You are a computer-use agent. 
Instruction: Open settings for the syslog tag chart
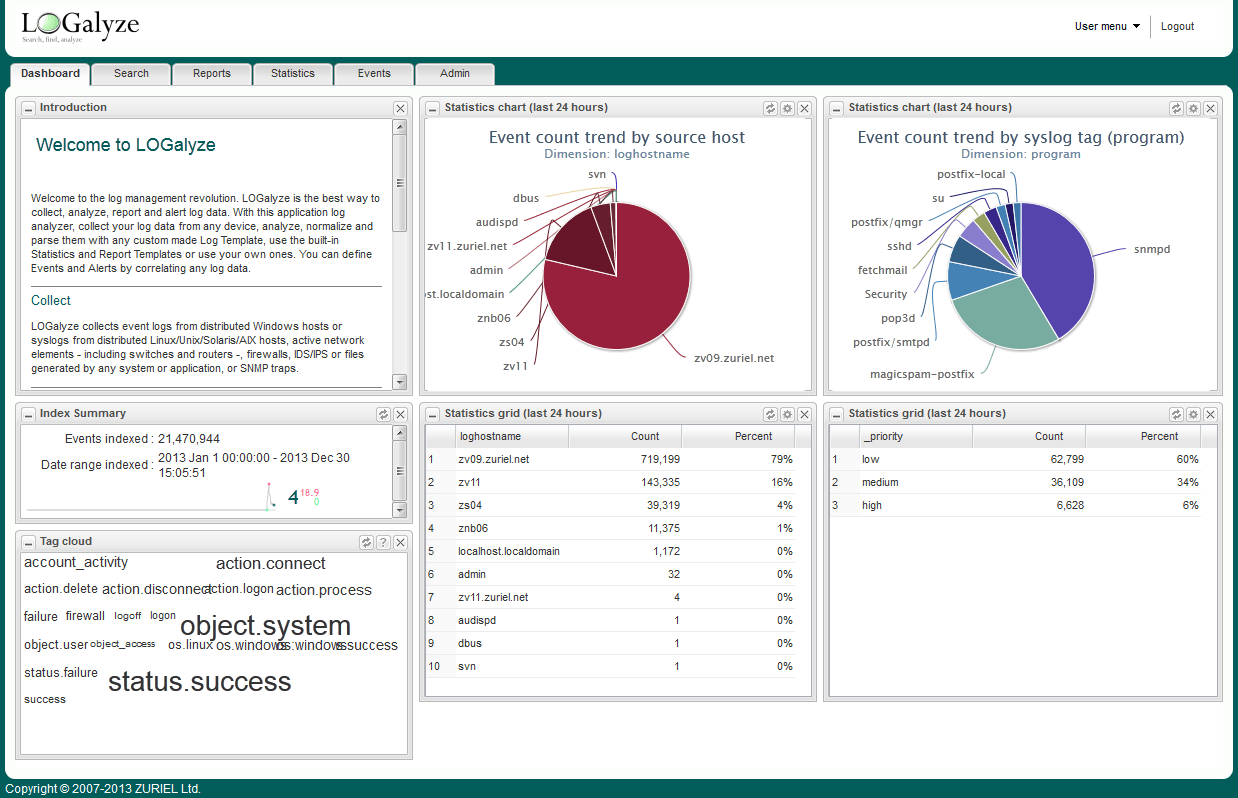pos(1193,108)
